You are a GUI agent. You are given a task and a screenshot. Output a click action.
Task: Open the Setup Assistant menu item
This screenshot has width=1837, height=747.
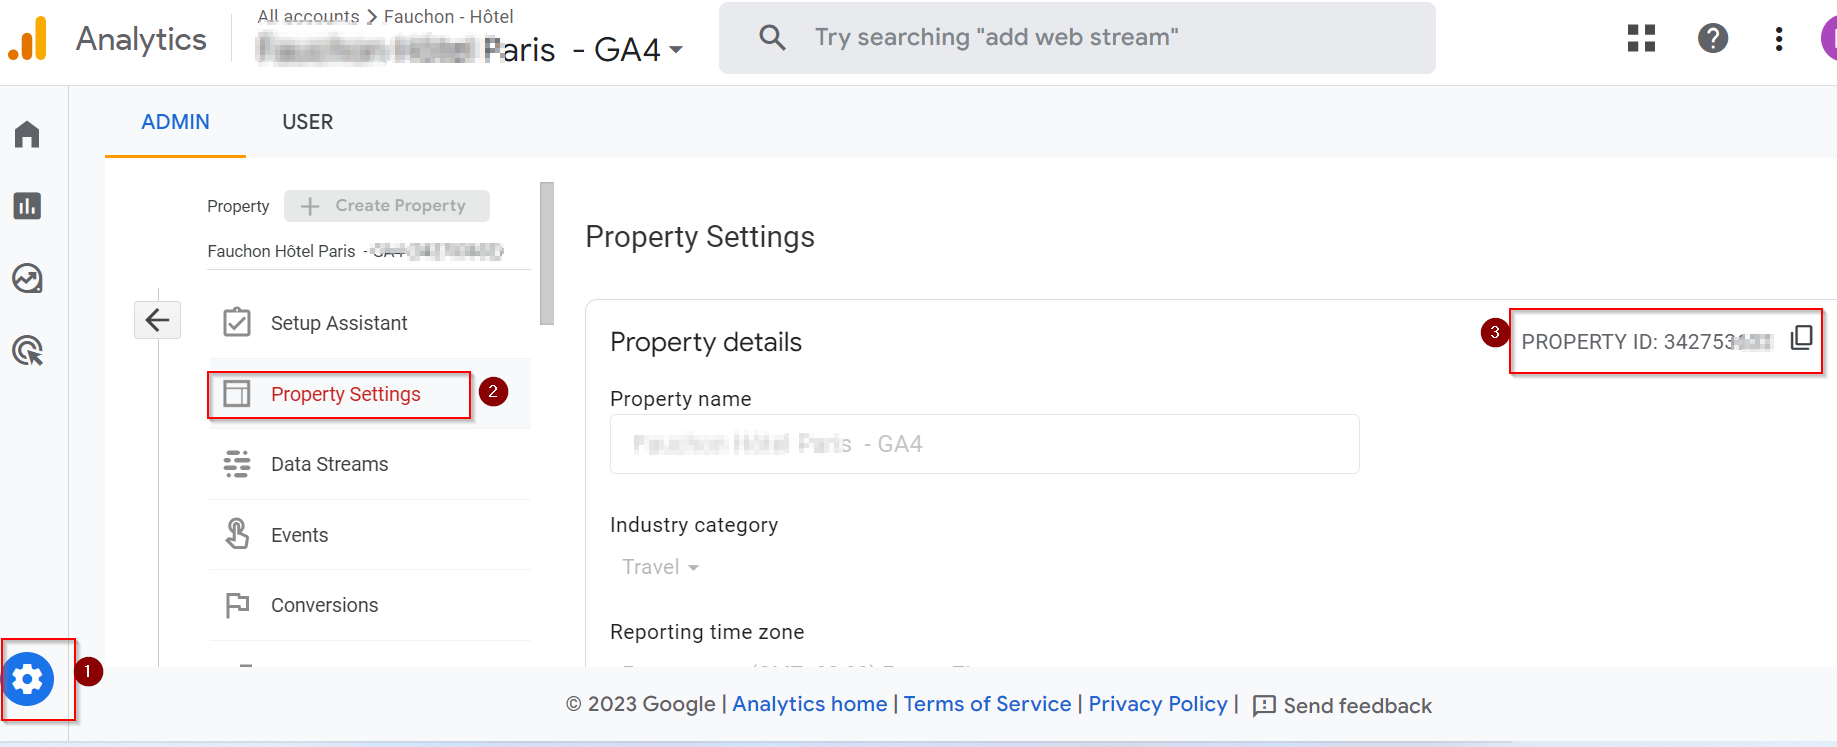pyautogui.click(x=339, y=323)
